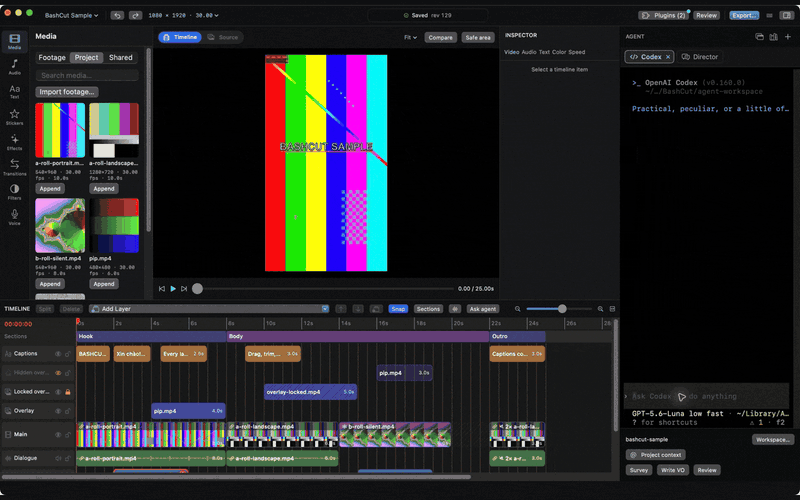Click the Project context button
The image size is (800, 500).
click(656, 455)
